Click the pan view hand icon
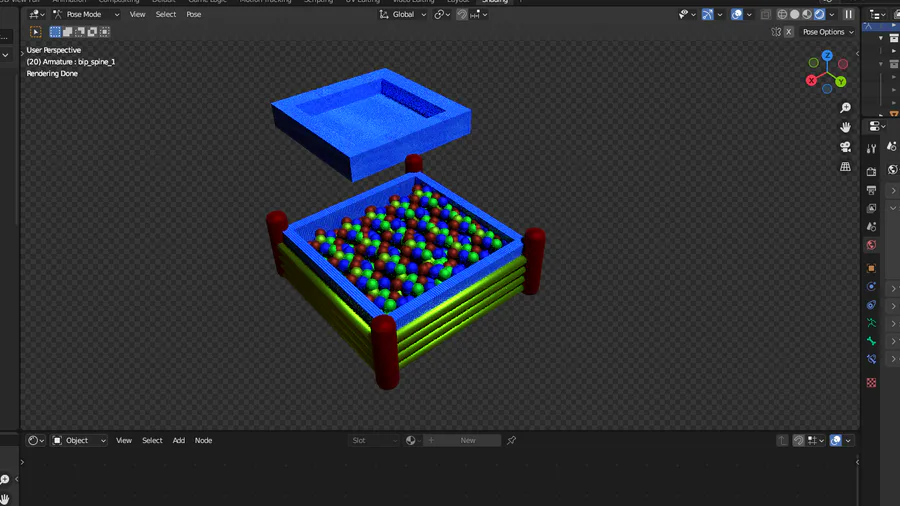This screenshot has height=506, width=900. pos(845,127)
